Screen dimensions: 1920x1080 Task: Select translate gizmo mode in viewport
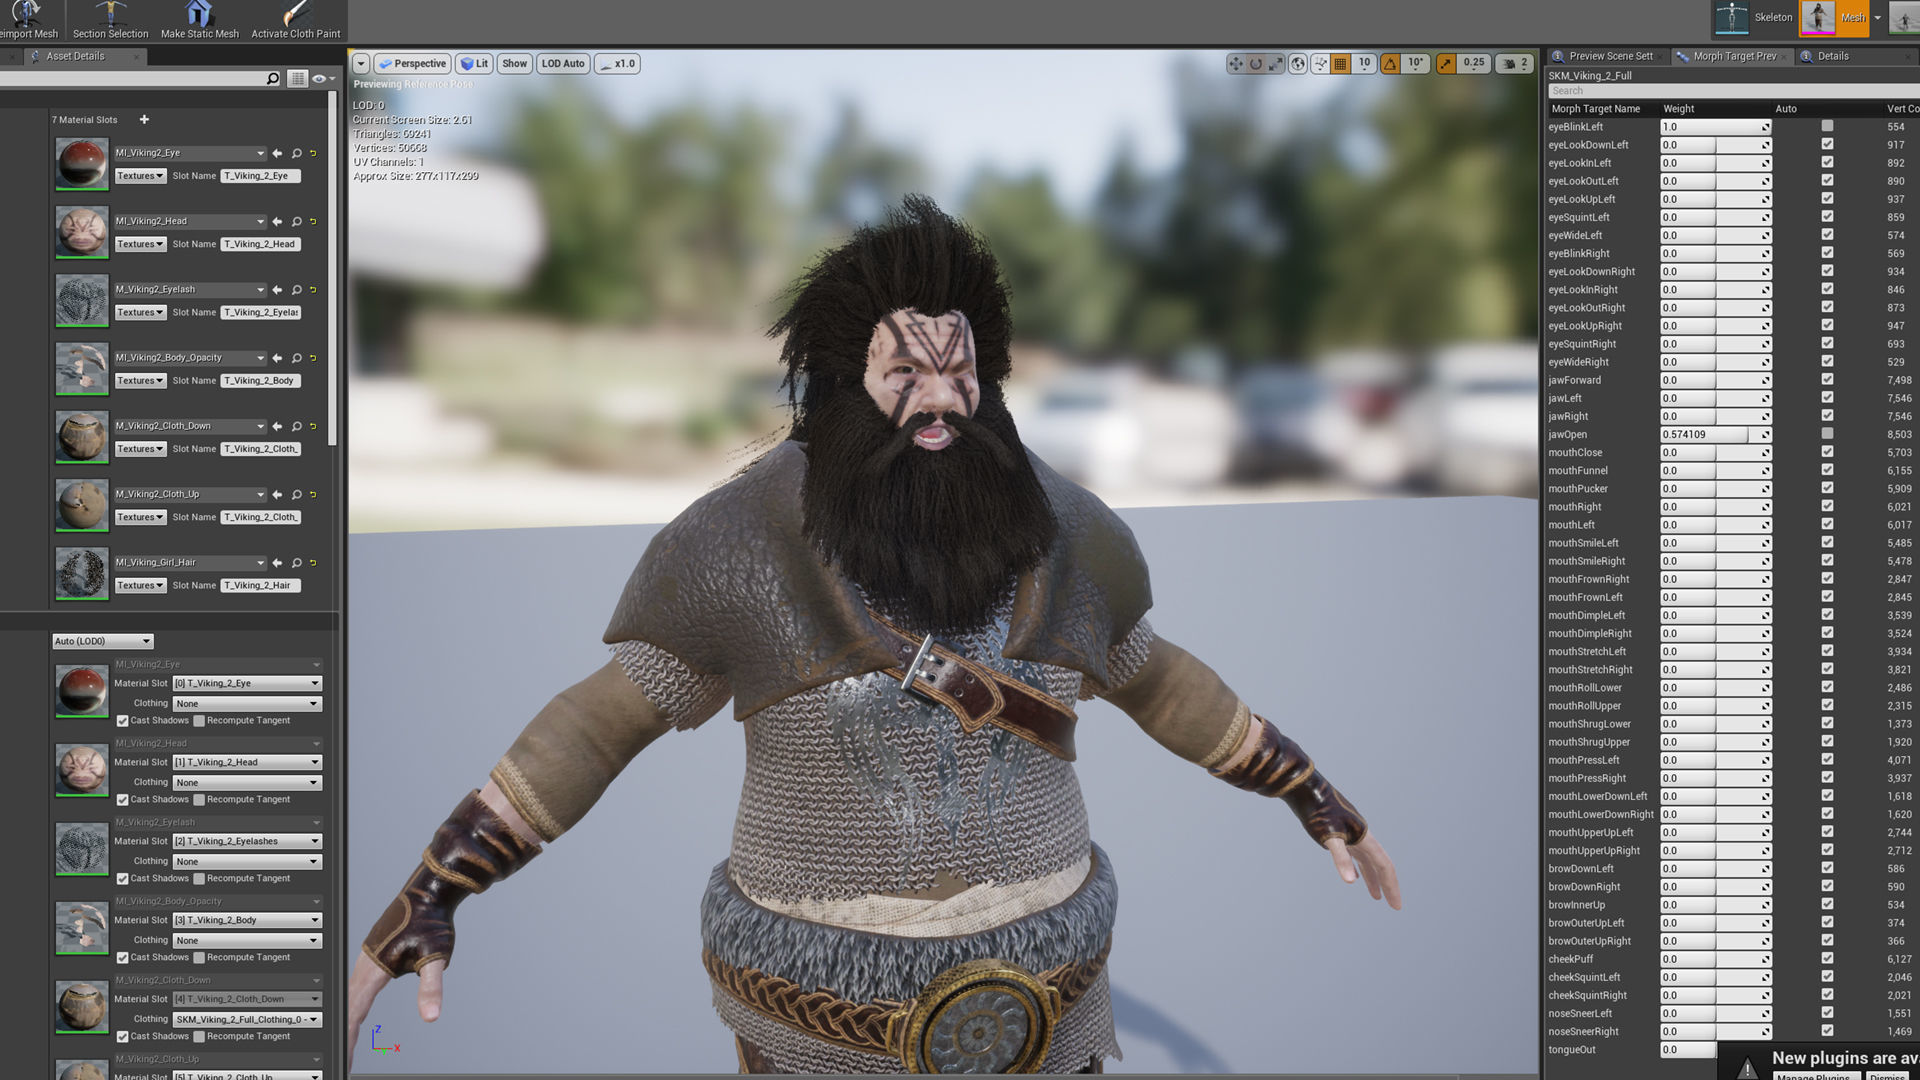point(1236,63)
